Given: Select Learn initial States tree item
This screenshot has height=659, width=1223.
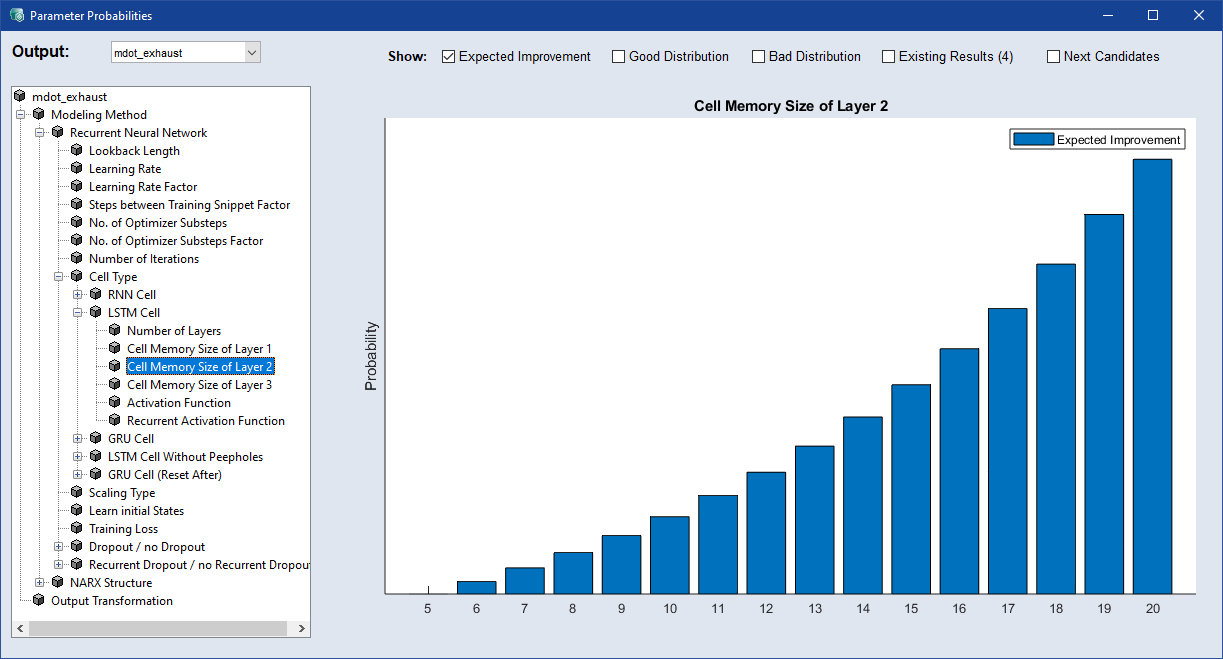Looking at the screenshot, I should click(x=136, y=511).
